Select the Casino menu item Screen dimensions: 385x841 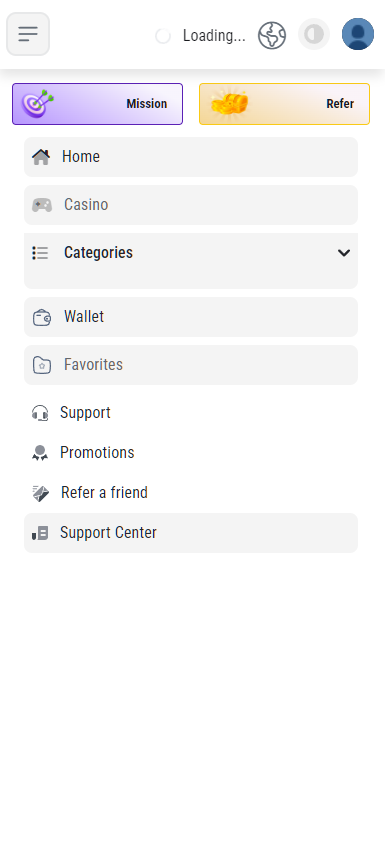pyautogui.click(x=191, y=205)
